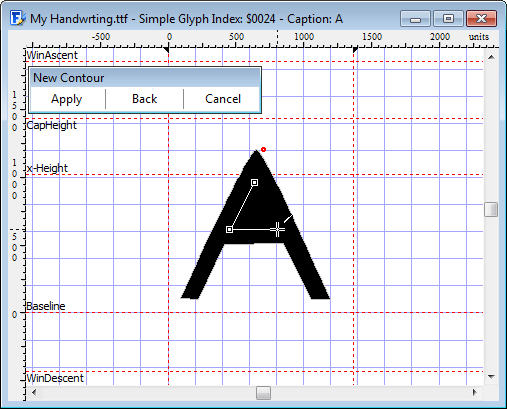Click the vertical scrollbar up arrow

click(x=491, y=57)
